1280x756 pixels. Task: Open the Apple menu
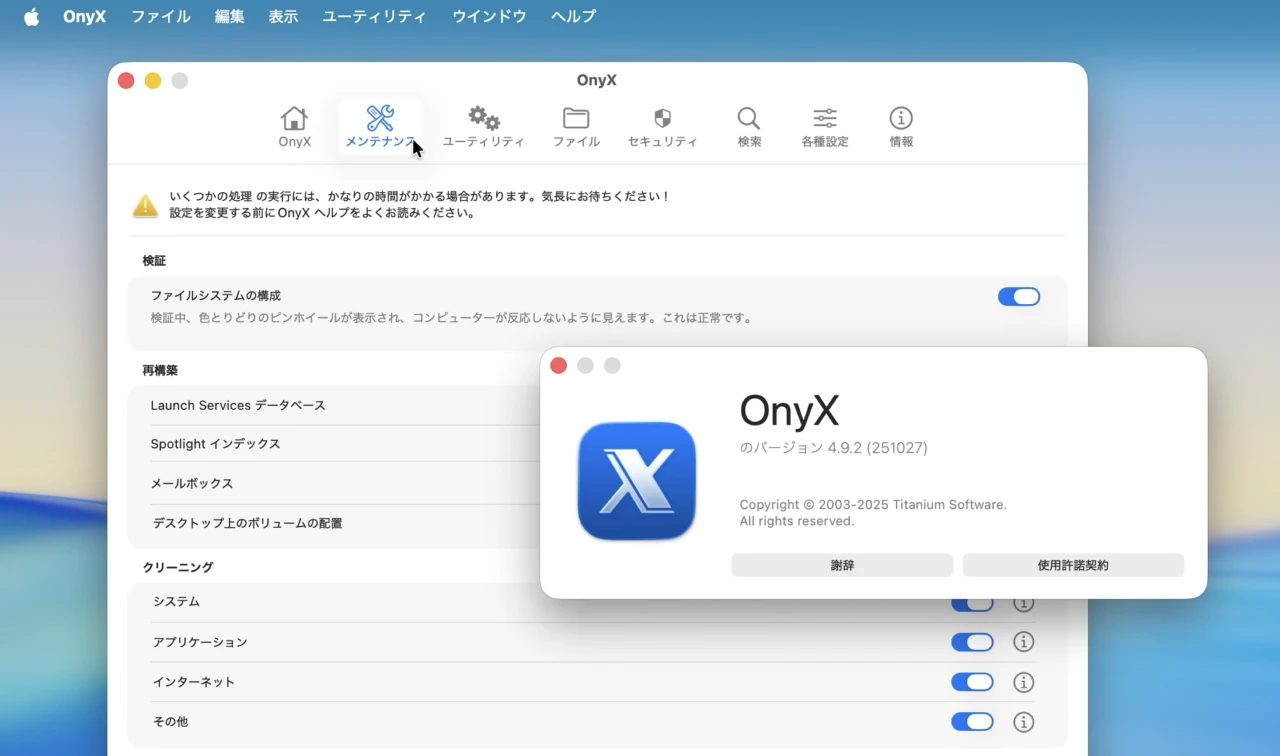point(31,16)
